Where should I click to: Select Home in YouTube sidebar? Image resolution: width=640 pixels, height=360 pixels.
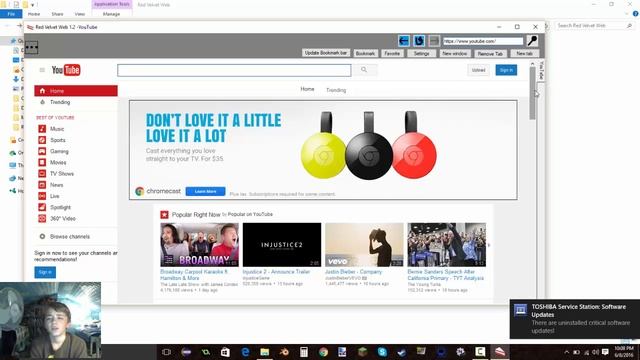76,91
